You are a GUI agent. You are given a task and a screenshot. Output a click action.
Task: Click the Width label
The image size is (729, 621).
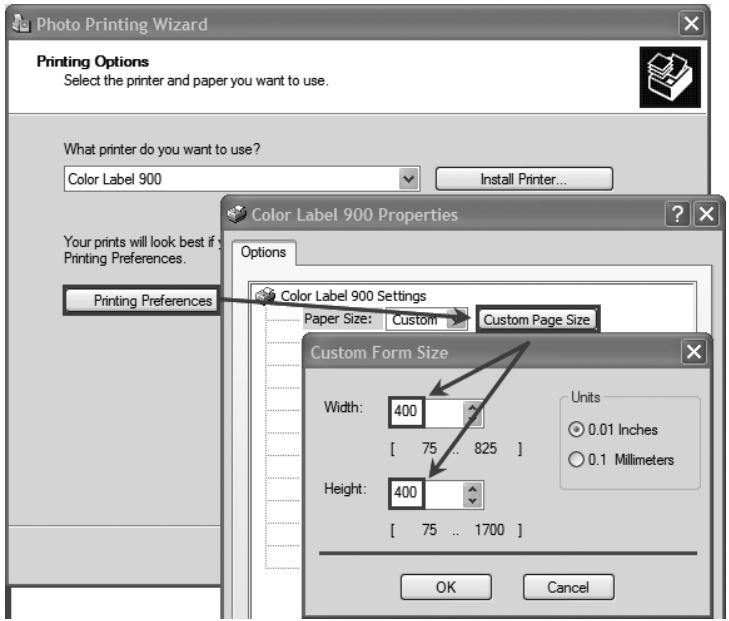pyautogui.click(x=343, y=407)
